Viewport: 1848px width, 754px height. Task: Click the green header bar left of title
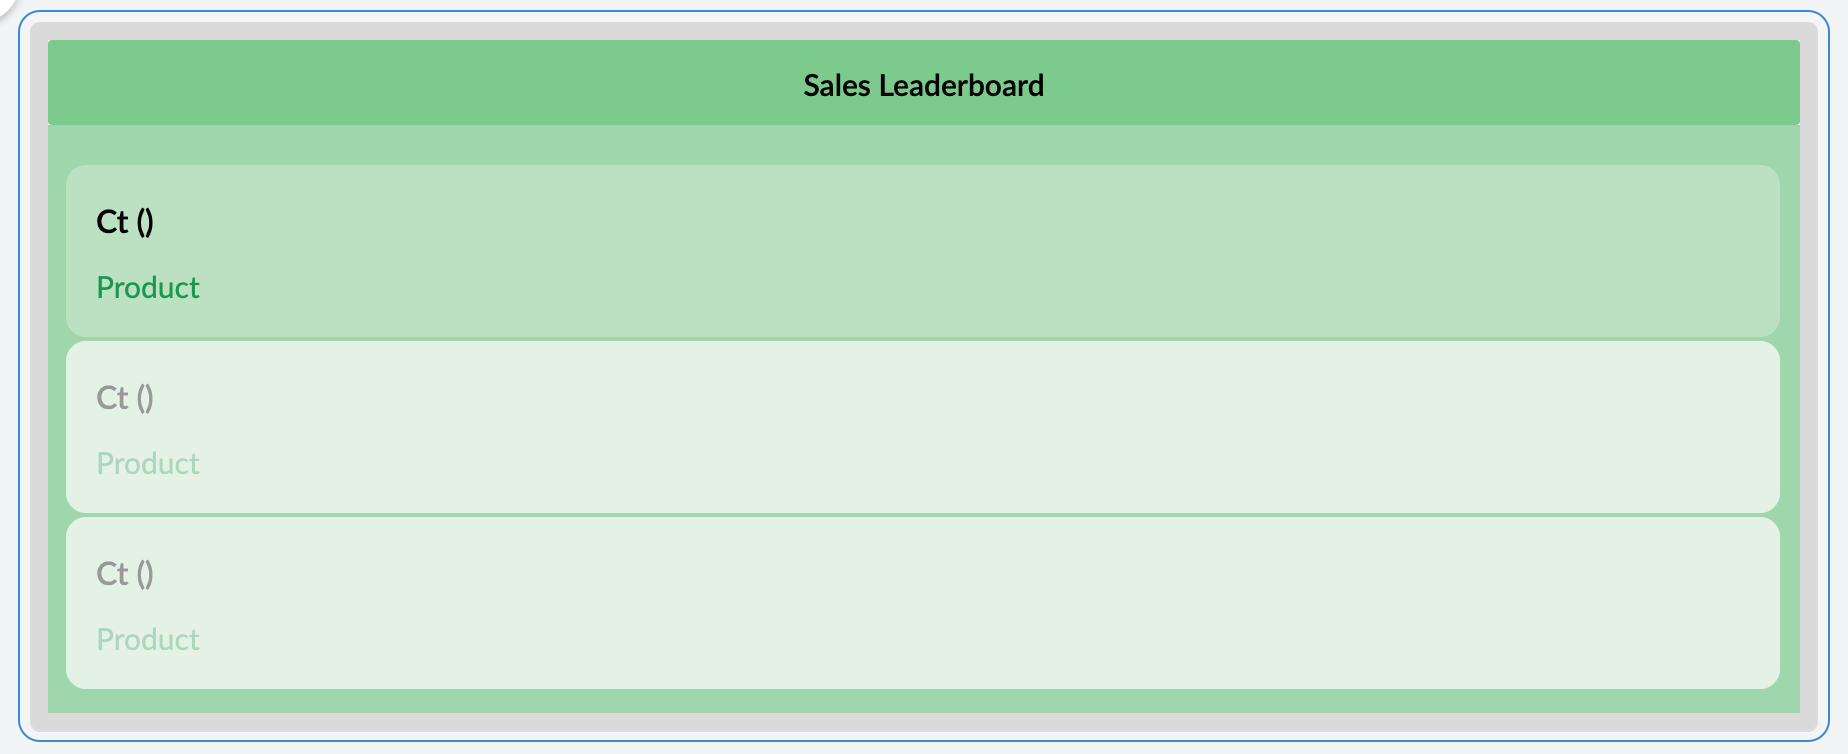400,83
